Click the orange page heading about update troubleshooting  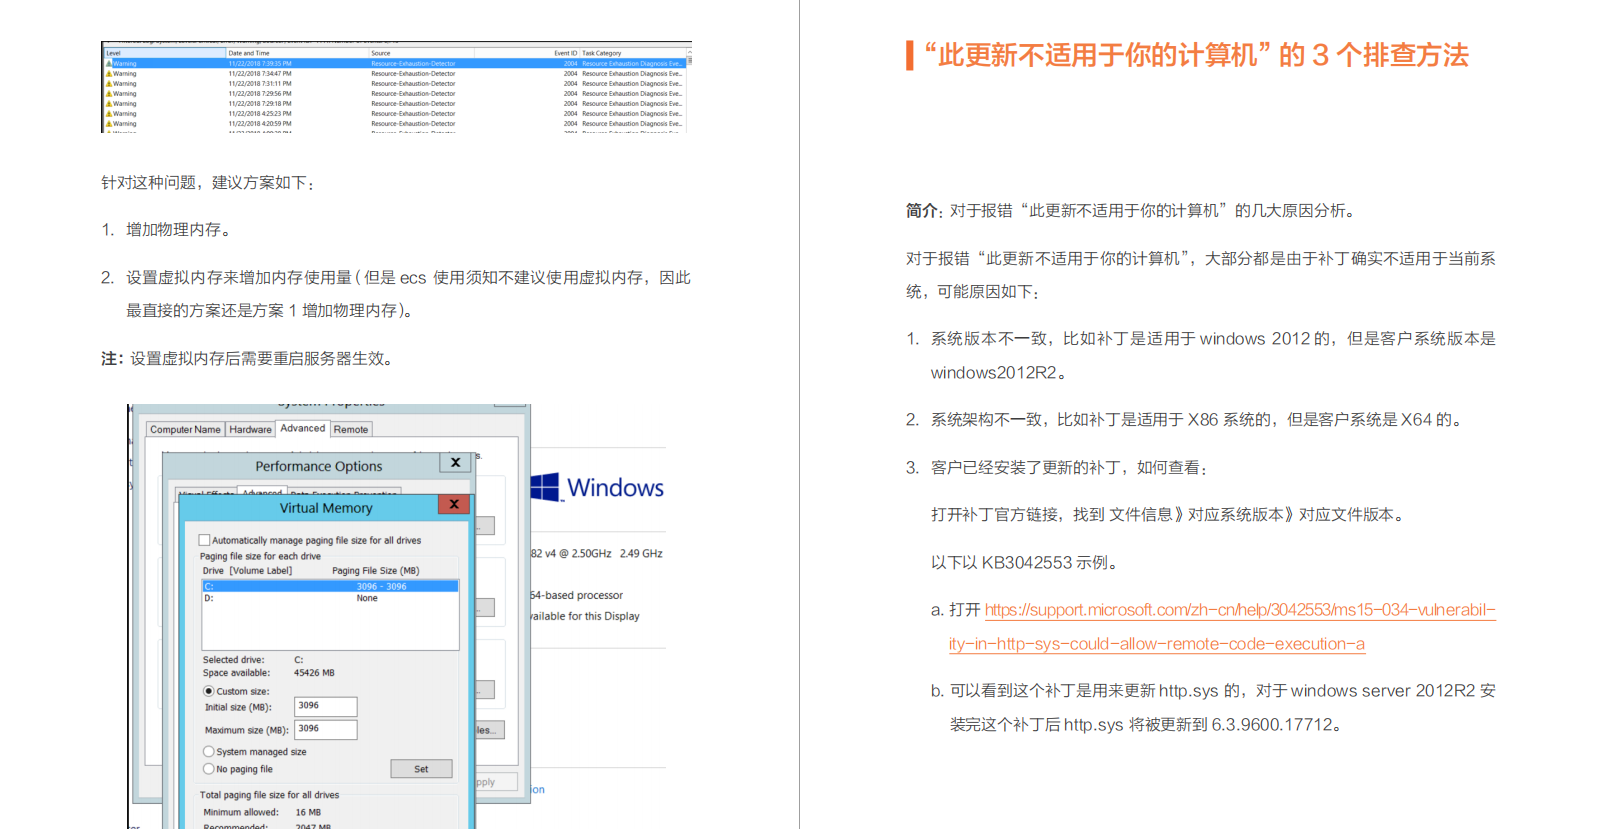tap(1196, 55)
